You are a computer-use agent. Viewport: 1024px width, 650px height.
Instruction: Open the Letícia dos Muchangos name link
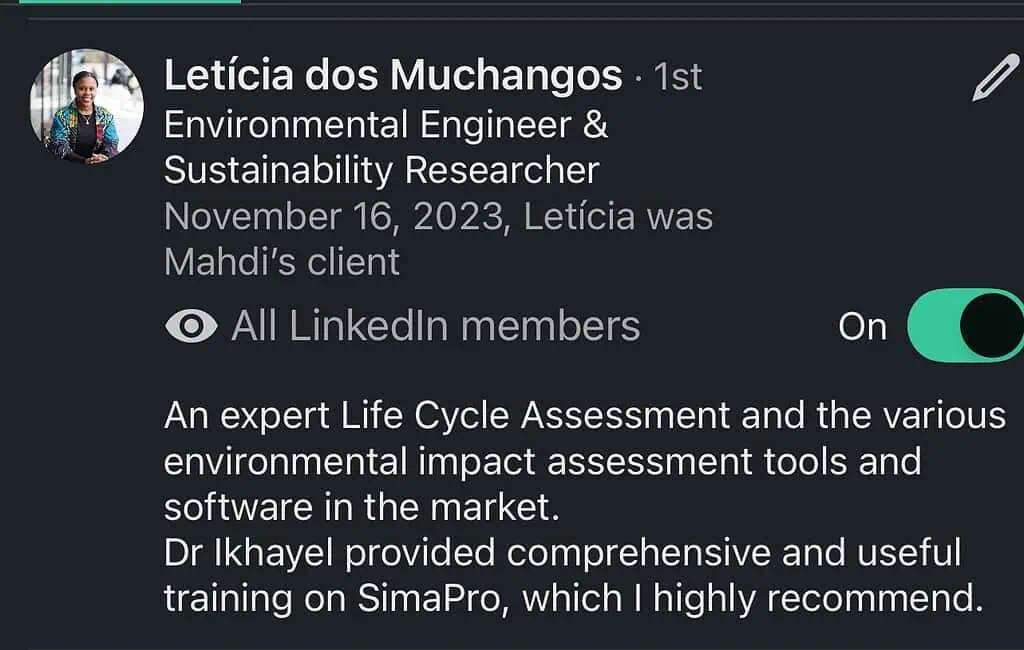(393, 75)
